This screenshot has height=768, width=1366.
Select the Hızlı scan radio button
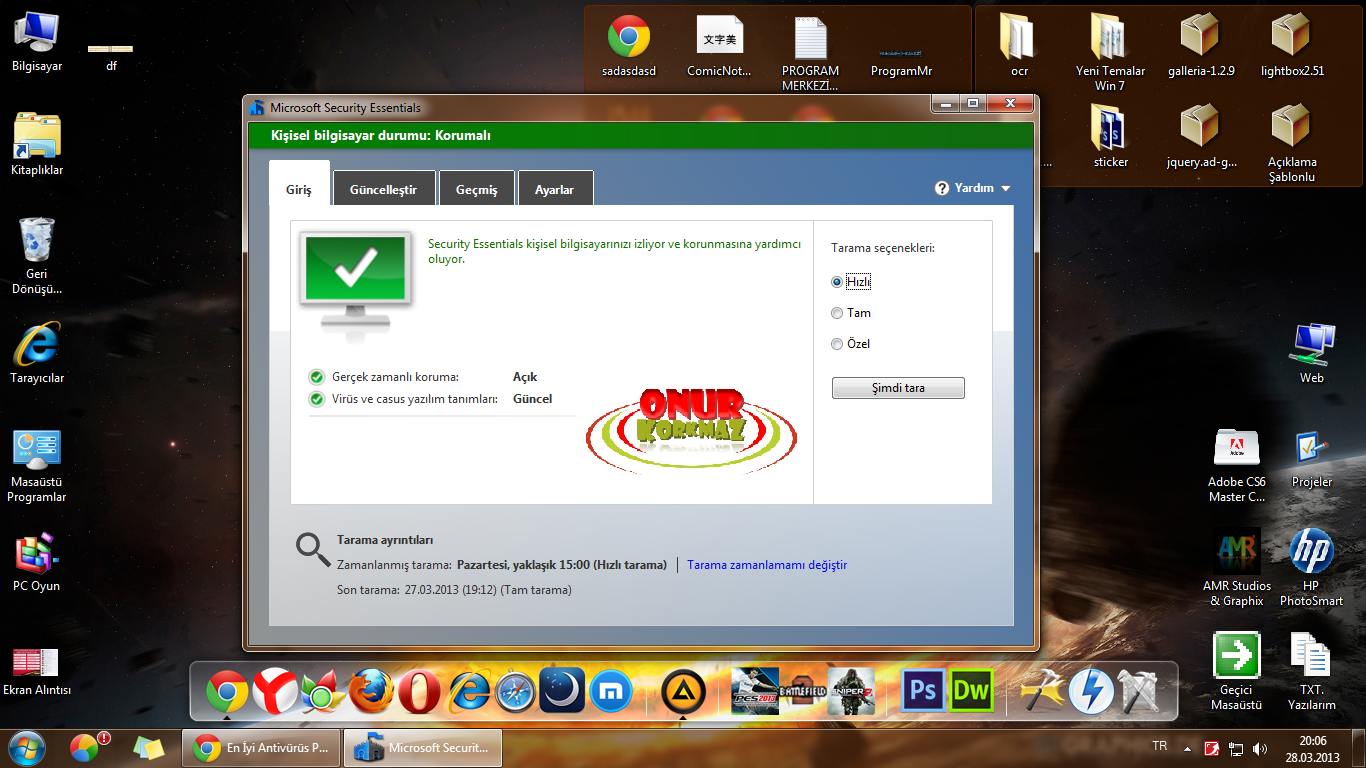(837, 282)
